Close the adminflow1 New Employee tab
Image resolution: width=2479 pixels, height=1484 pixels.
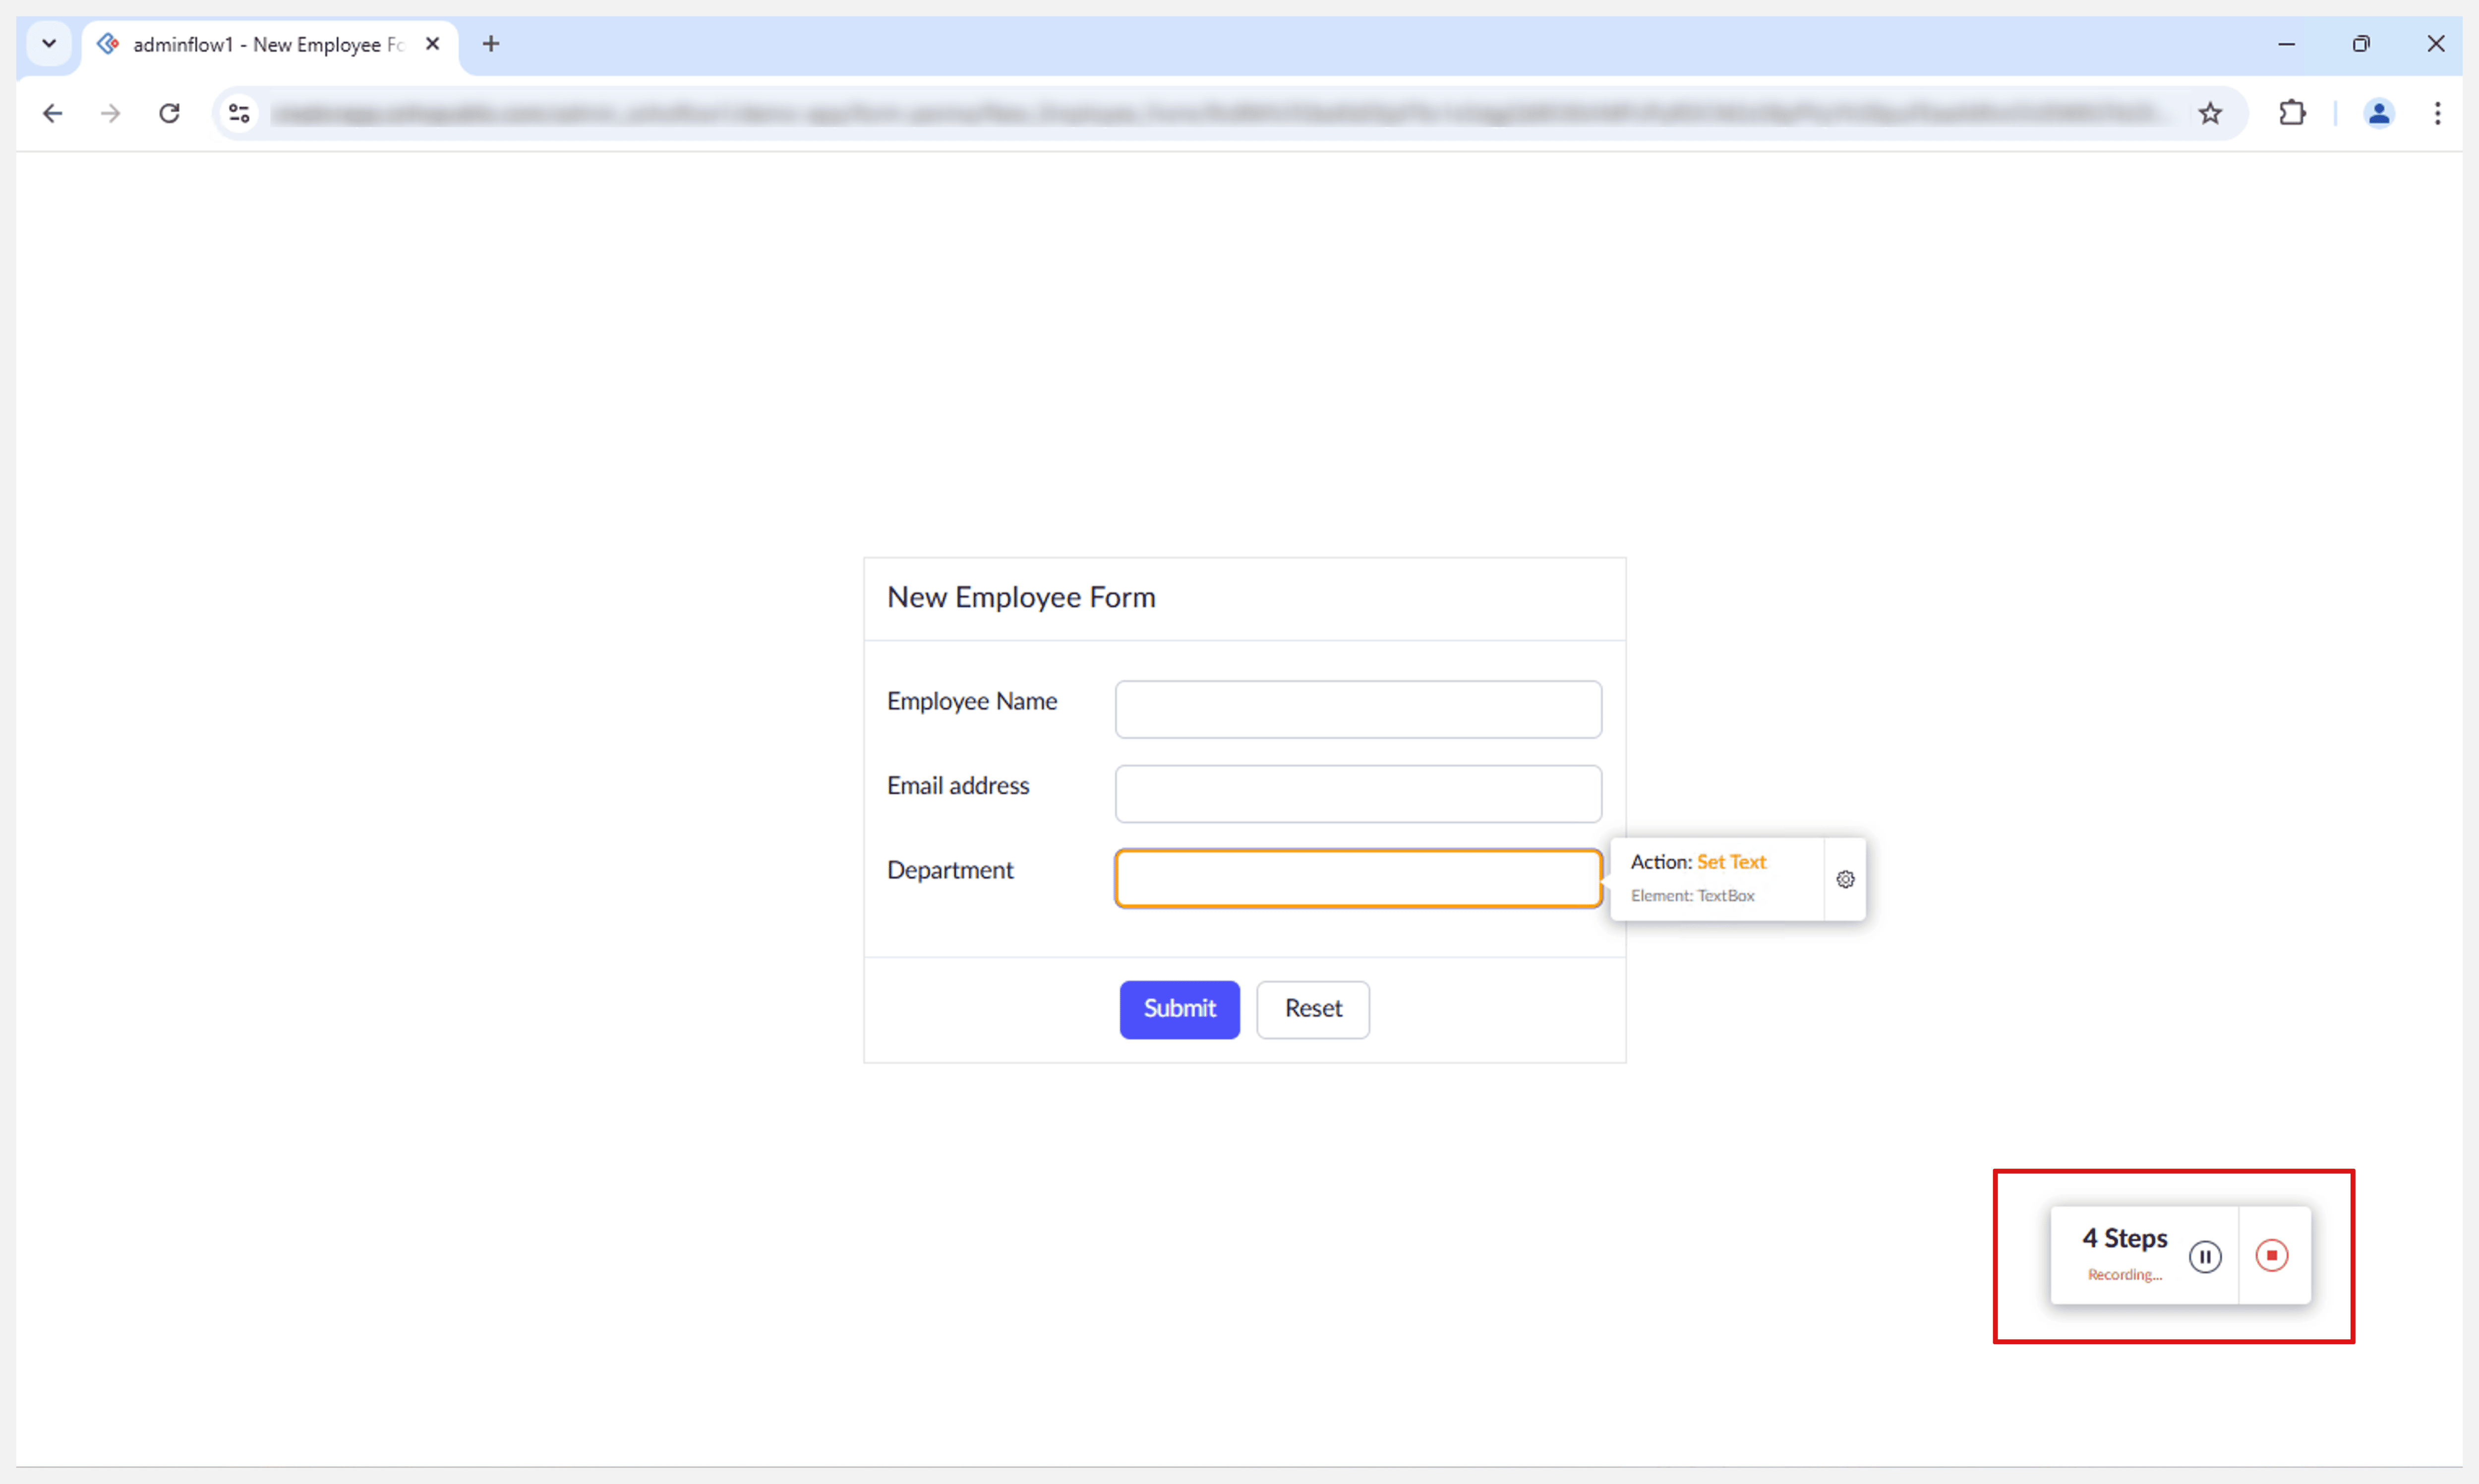coord(432,44)
